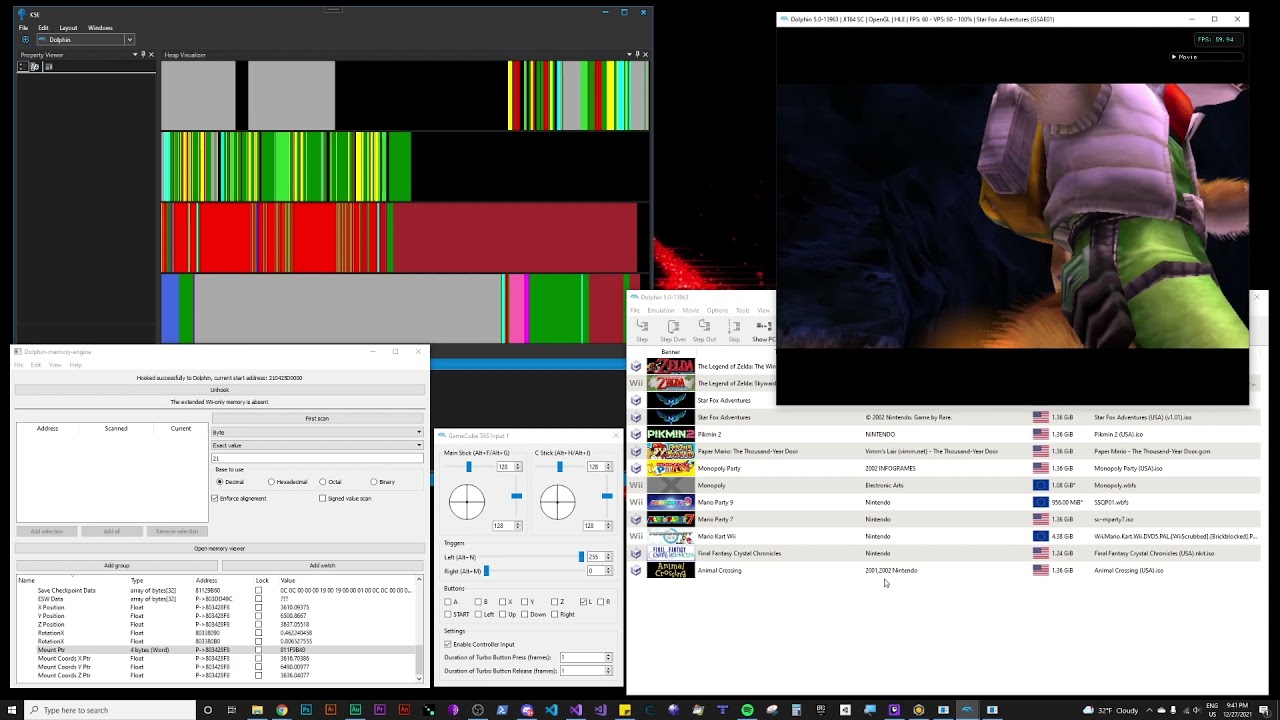Image resolution: width=1280 pixels, height=720 pixels.
Task: Select the Animal Crossing game entry
Action: (x=719, y=570)
